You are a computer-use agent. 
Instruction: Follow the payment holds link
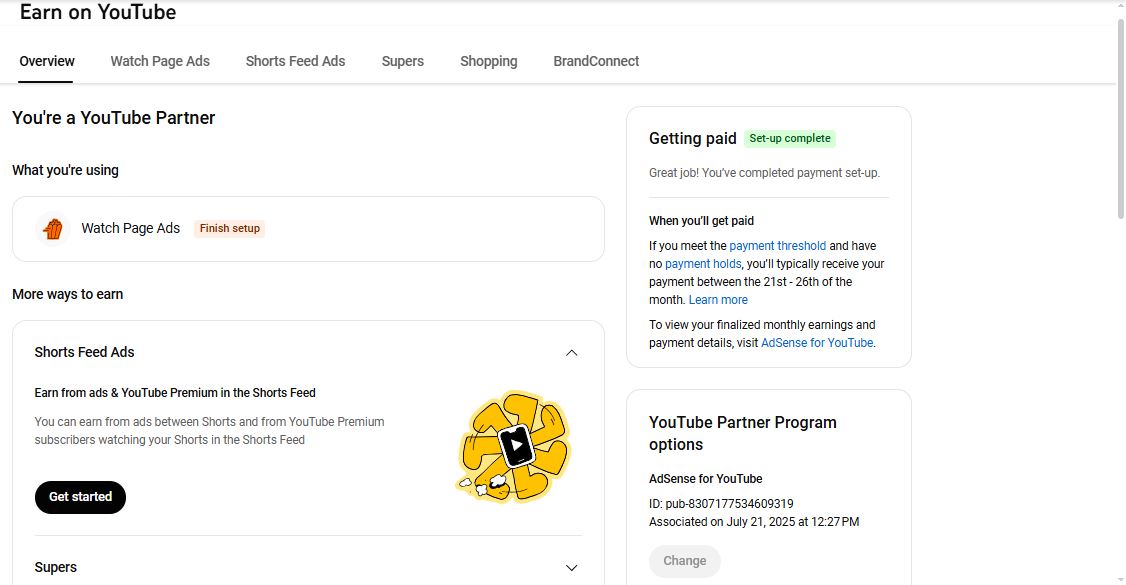click(703, 264)
